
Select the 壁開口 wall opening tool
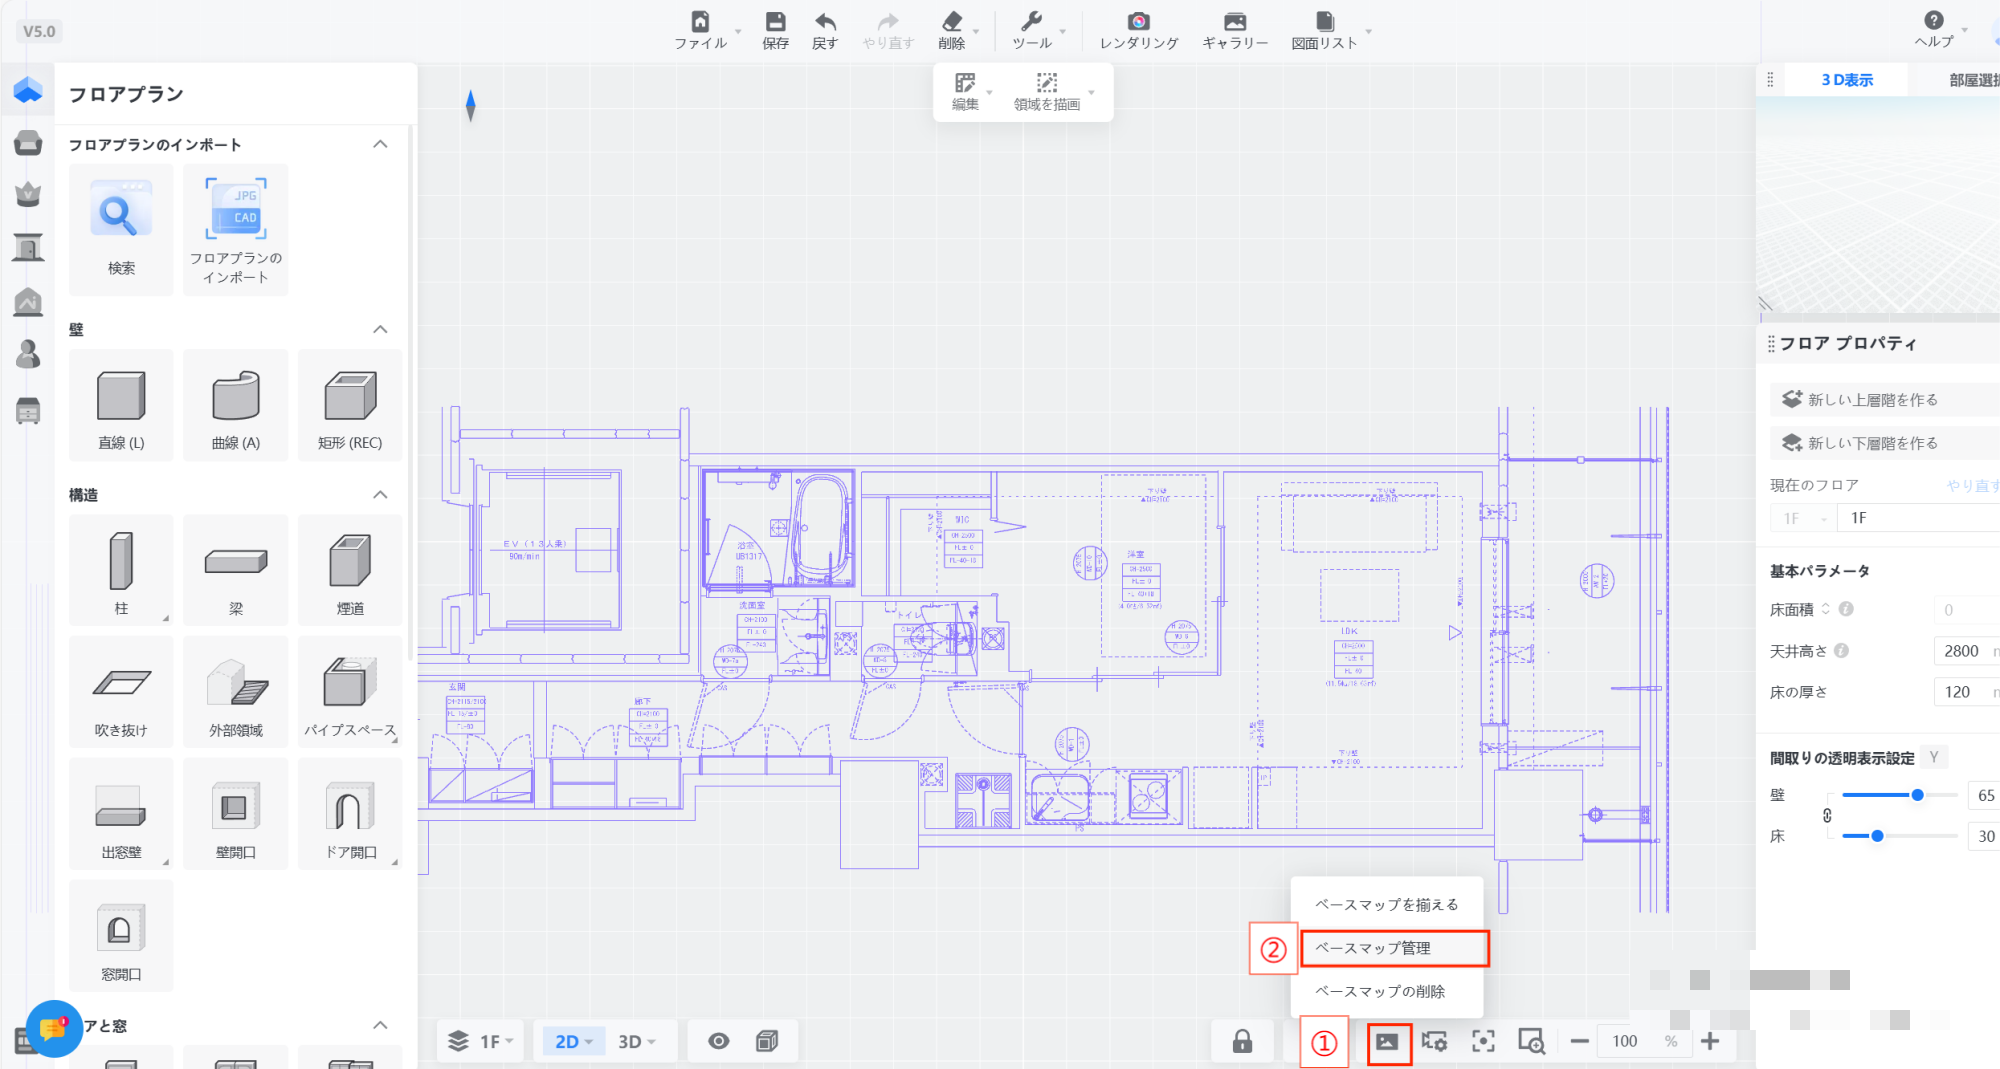click(x=236, y=814)
